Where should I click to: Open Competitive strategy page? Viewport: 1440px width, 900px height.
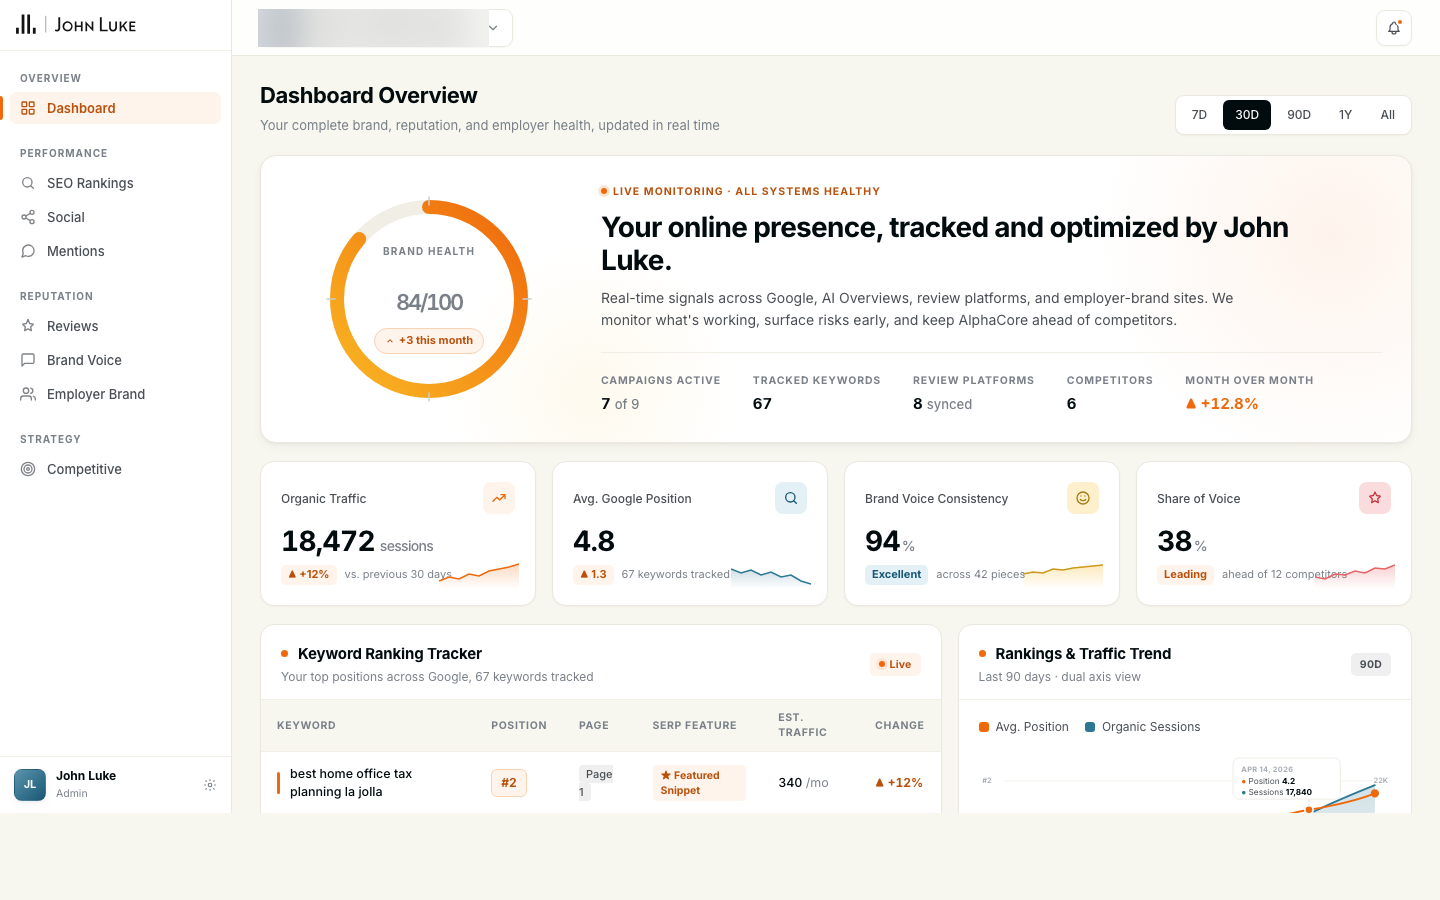pyautogui.click(x=115, y=469)
